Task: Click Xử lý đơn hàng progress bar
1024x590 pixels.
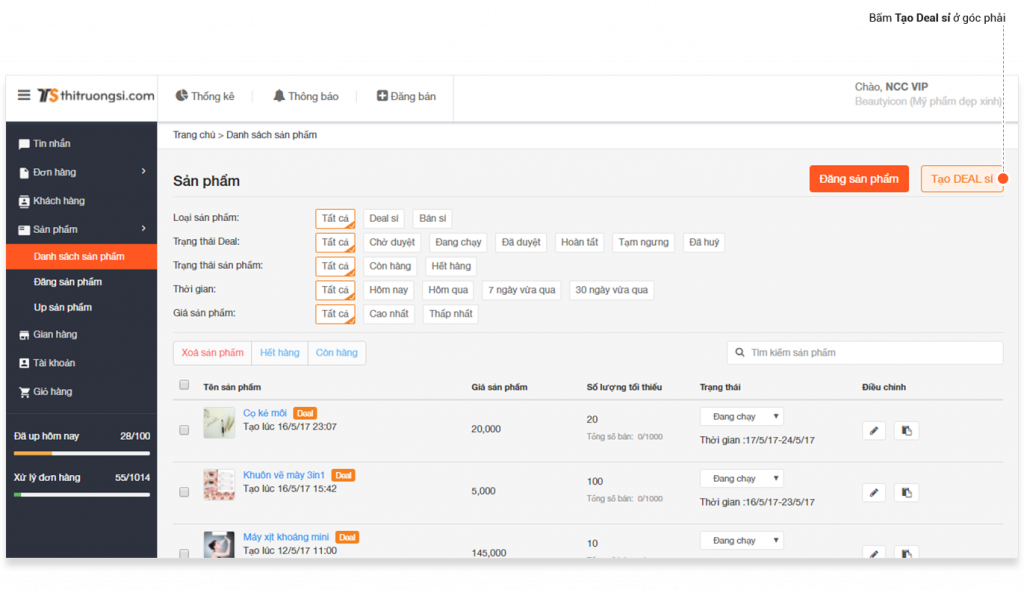Action: (82, 495)
